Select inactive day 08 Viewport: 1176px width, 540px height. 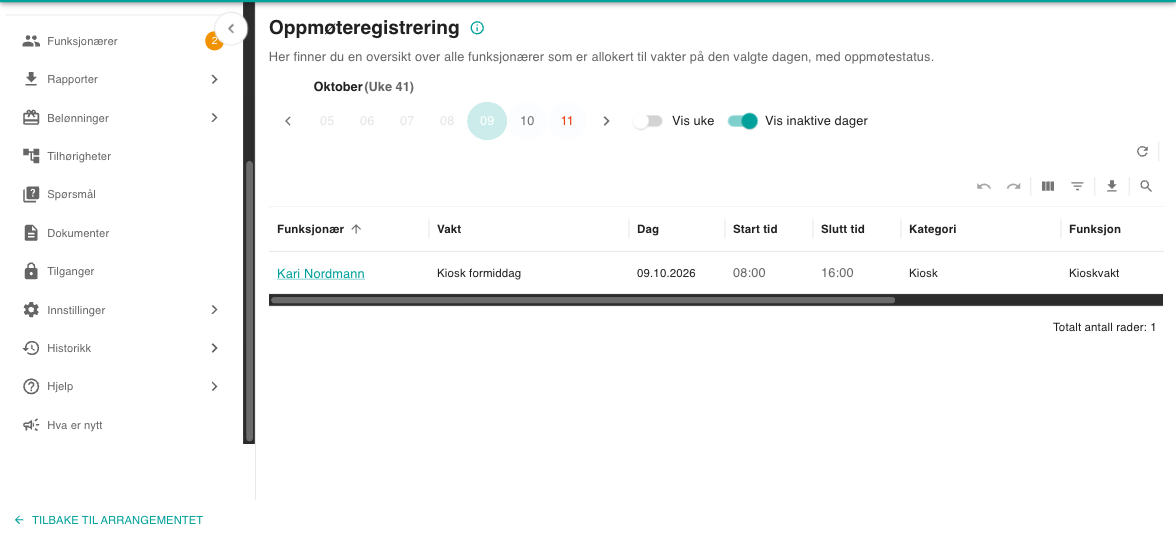(447, 121)
